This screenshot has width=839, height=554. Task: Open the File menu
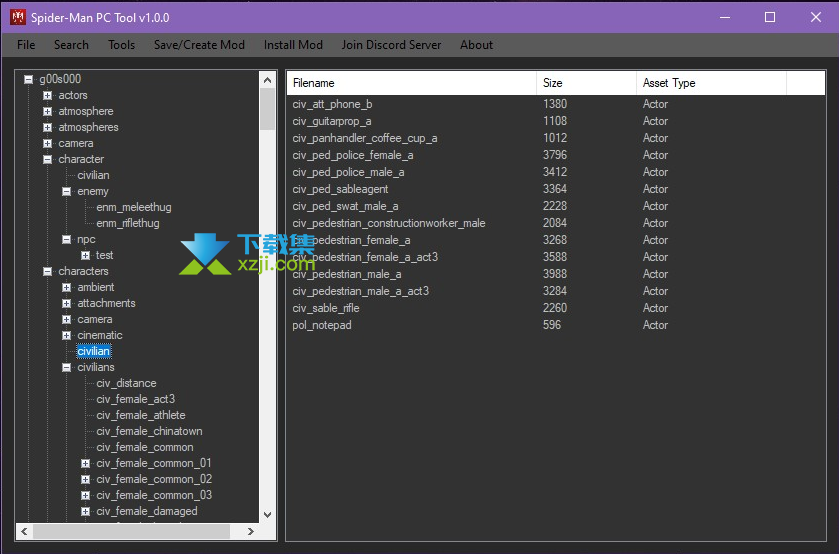point(26,45)
